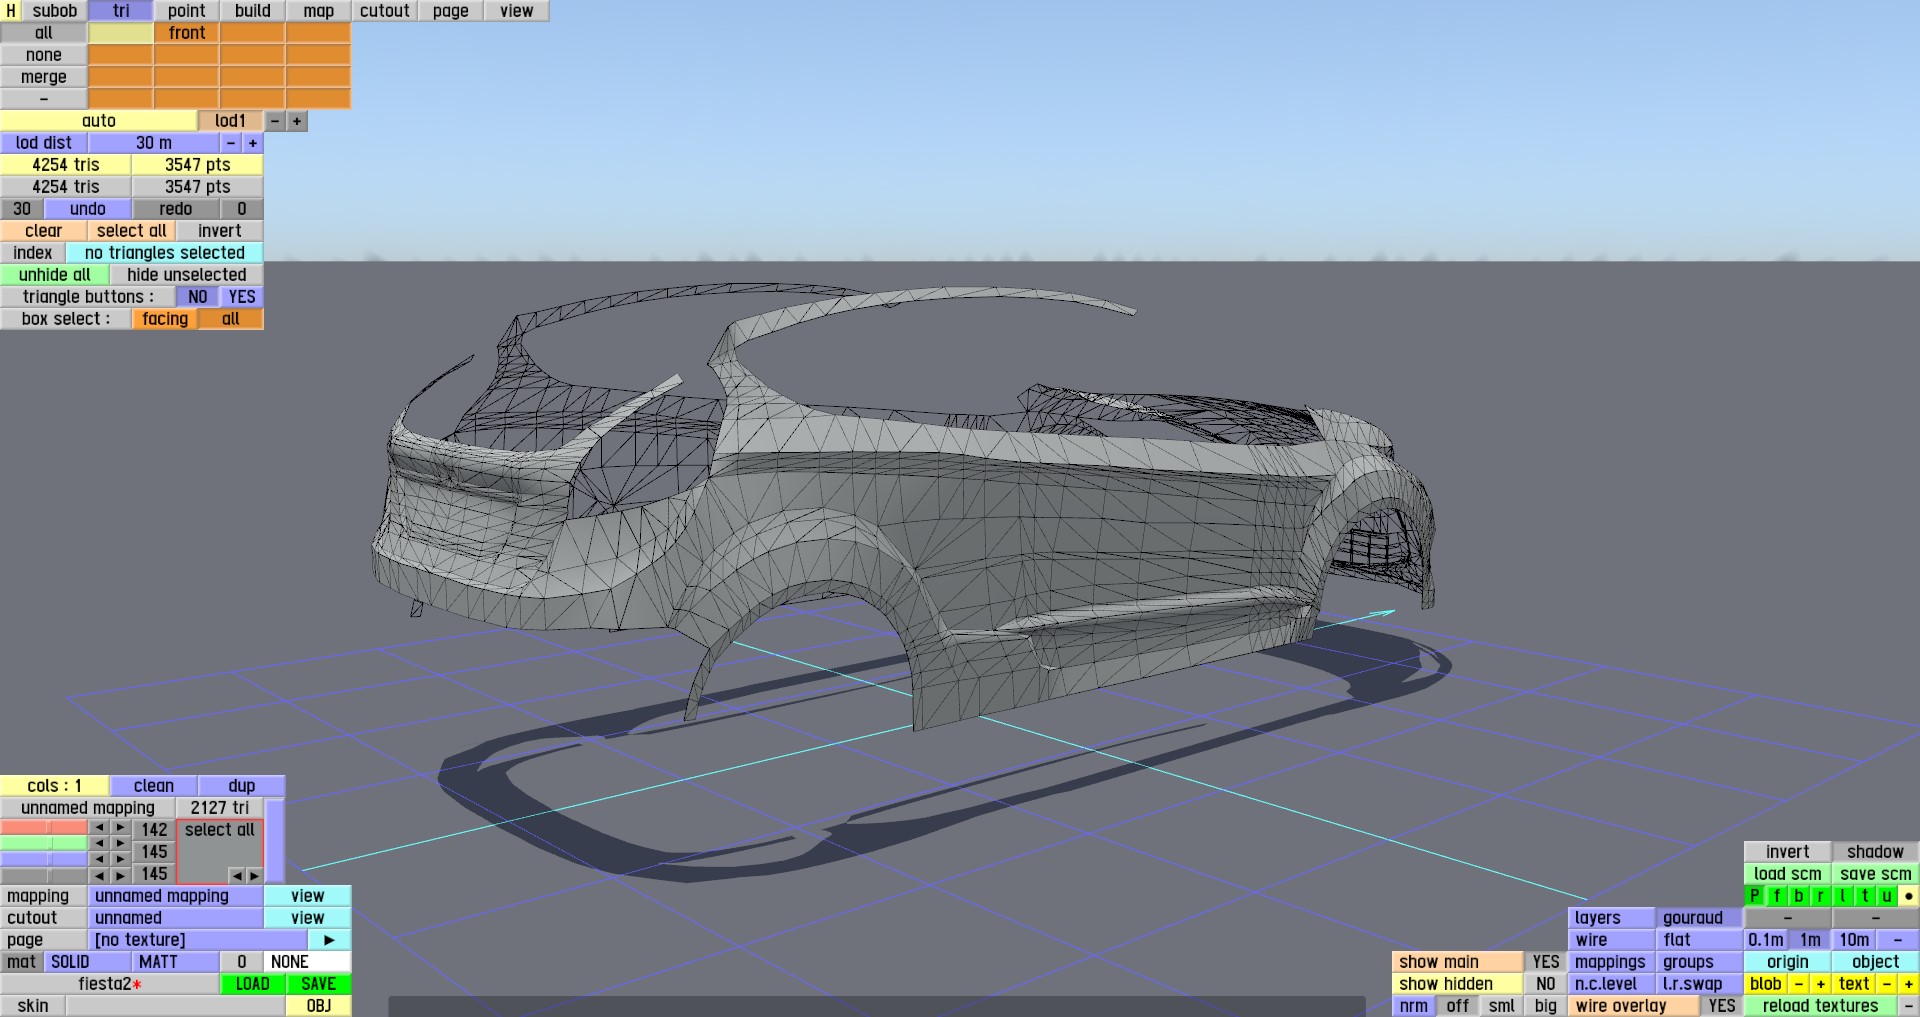Nudge blue colour value right with arrow
Viewport: 1920px width, 1017px height.
(x=121, y=860)
